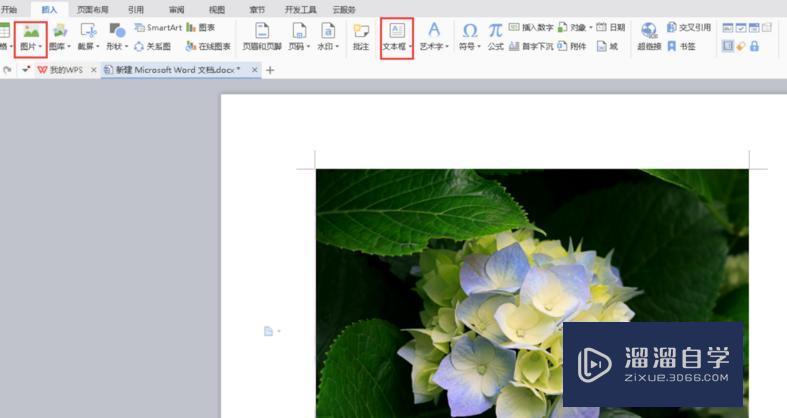
Task: Expand the 截屏 (Screenshot) dropdown
Action: tap(98, 47)
